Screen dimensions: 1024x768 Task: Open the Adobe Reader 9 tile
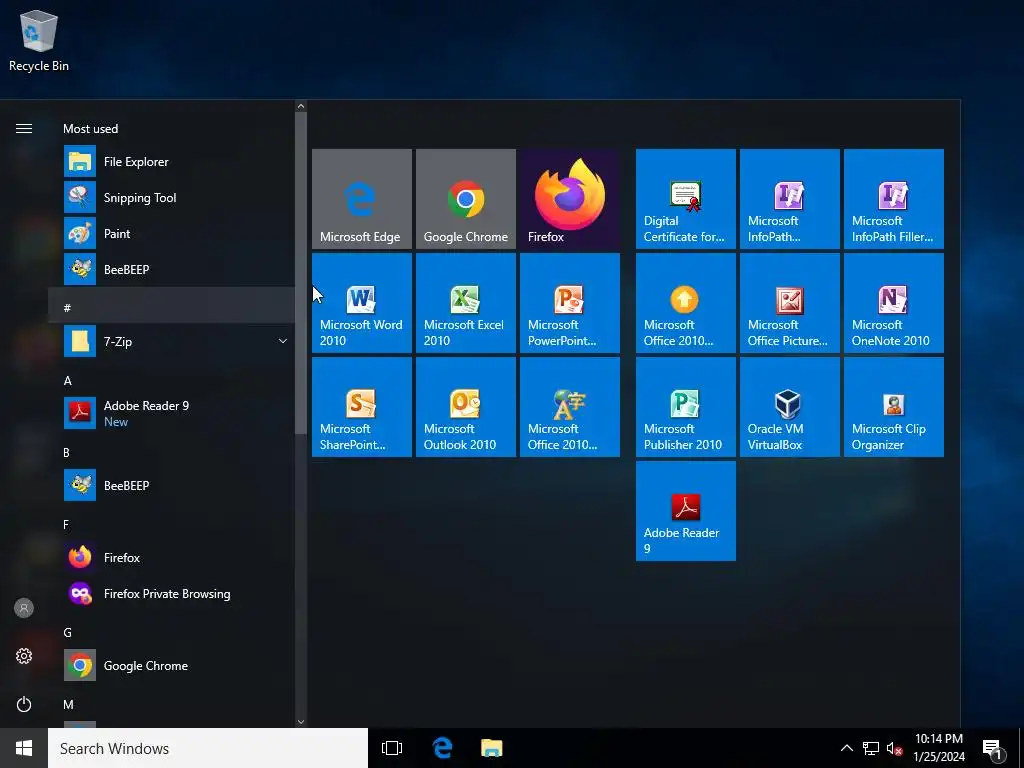tap(686, 511)
